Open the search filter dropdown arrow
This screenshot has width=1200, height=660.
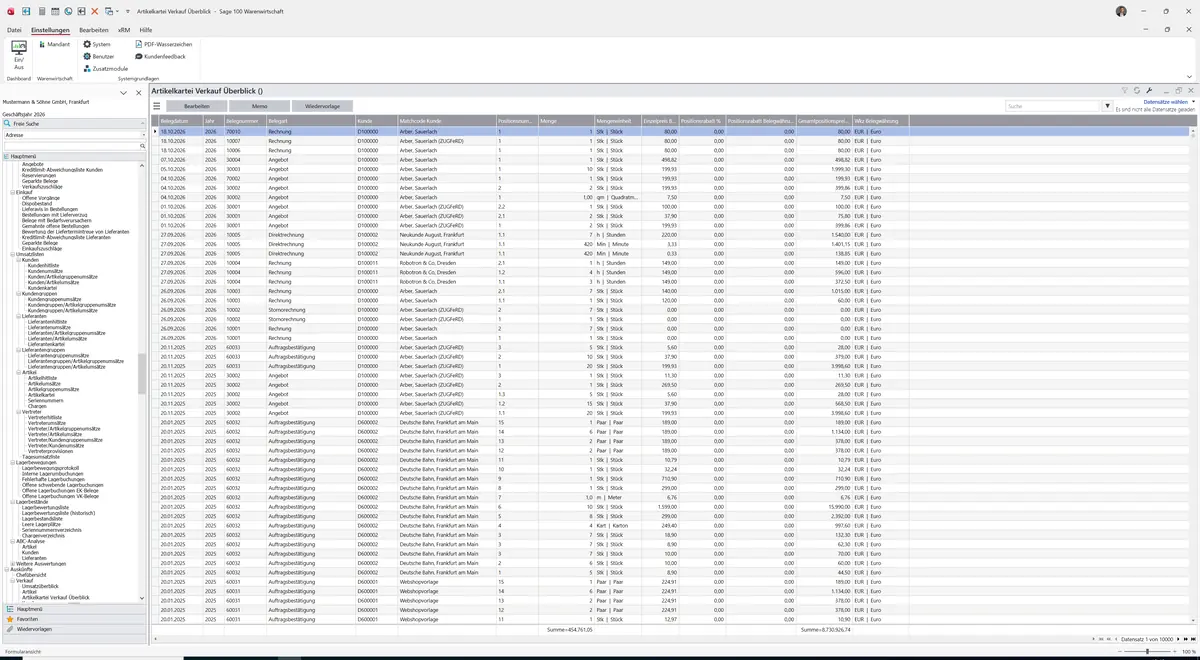1107,105
